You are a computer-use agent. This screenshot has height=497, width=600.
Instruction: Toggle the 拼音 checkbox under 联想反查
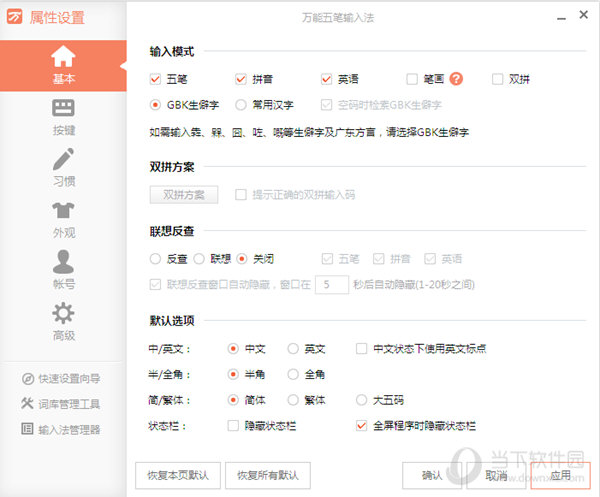pyautogui.click(x=378, y=259)
